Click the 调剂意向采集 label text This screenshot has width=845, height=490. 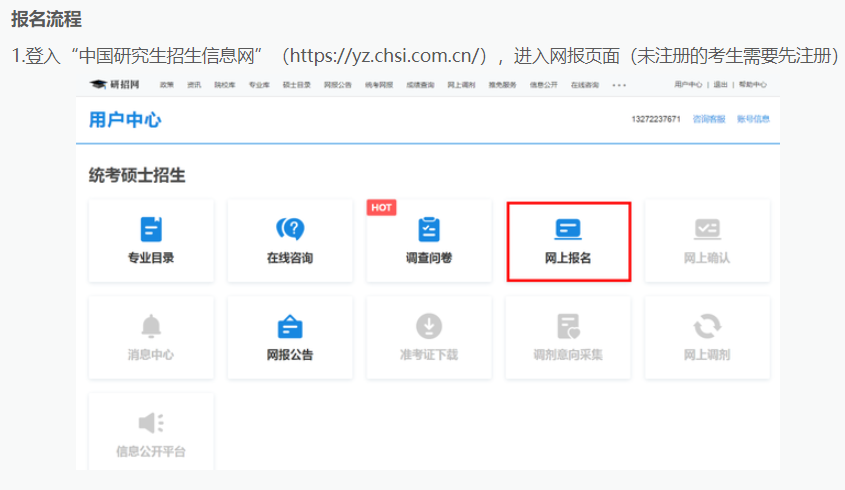coord(568,355)
